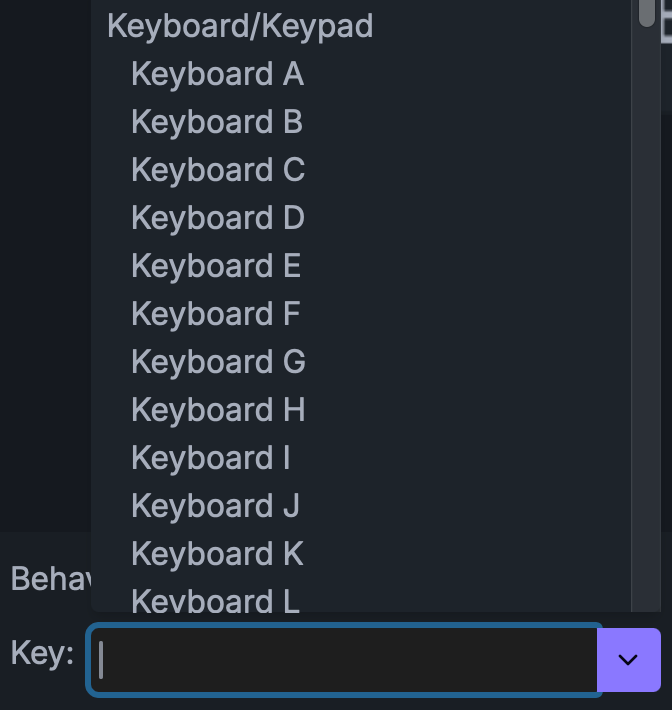Choose Keyboard K from the dropdown

[x=217, y=554]
